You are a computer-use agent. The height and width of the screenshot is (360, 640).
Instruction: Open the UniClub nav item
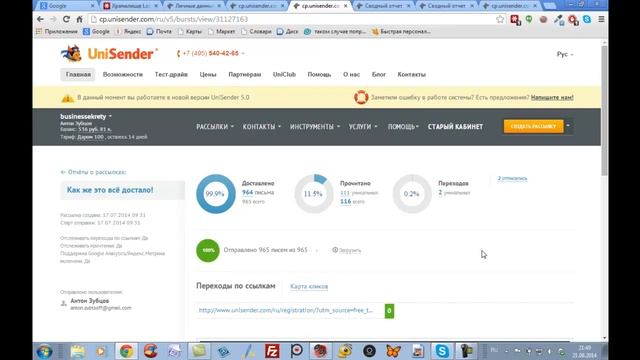pyautogui.click(x=284, y=75)
